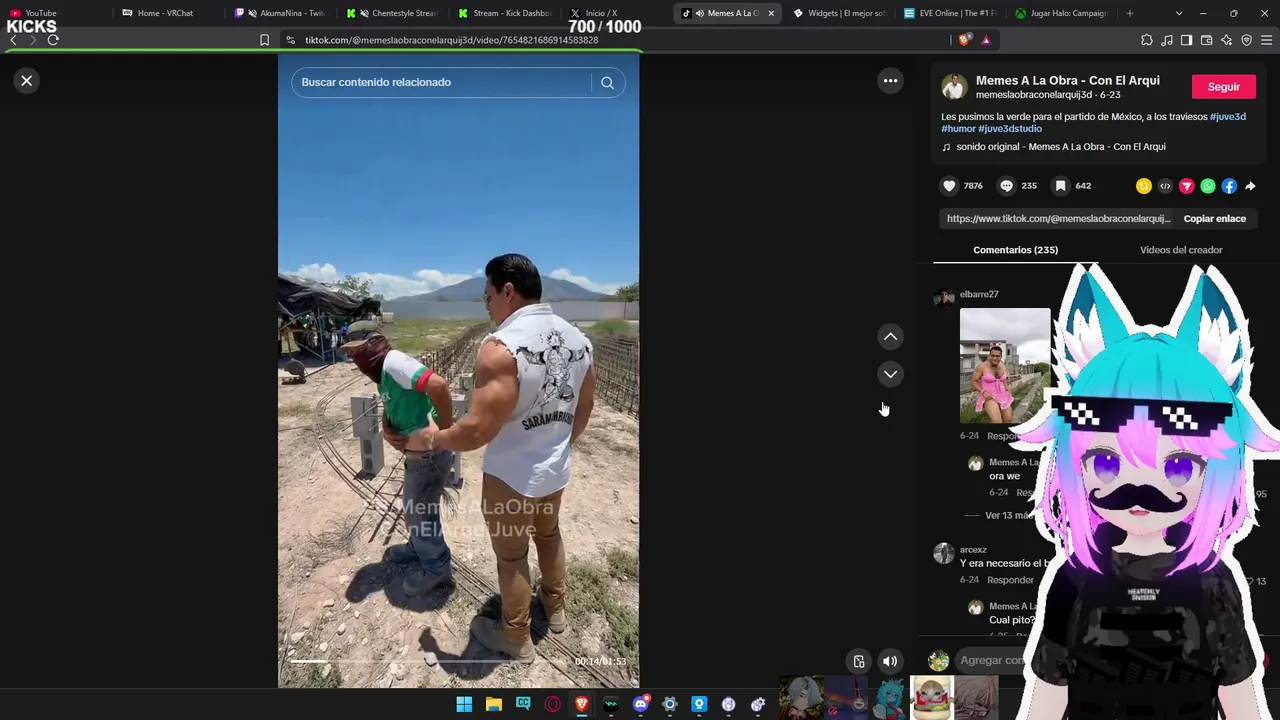1280x720 pixels.
Task: Open elbarre27 commenter username
Action: (x=979, y=295)
